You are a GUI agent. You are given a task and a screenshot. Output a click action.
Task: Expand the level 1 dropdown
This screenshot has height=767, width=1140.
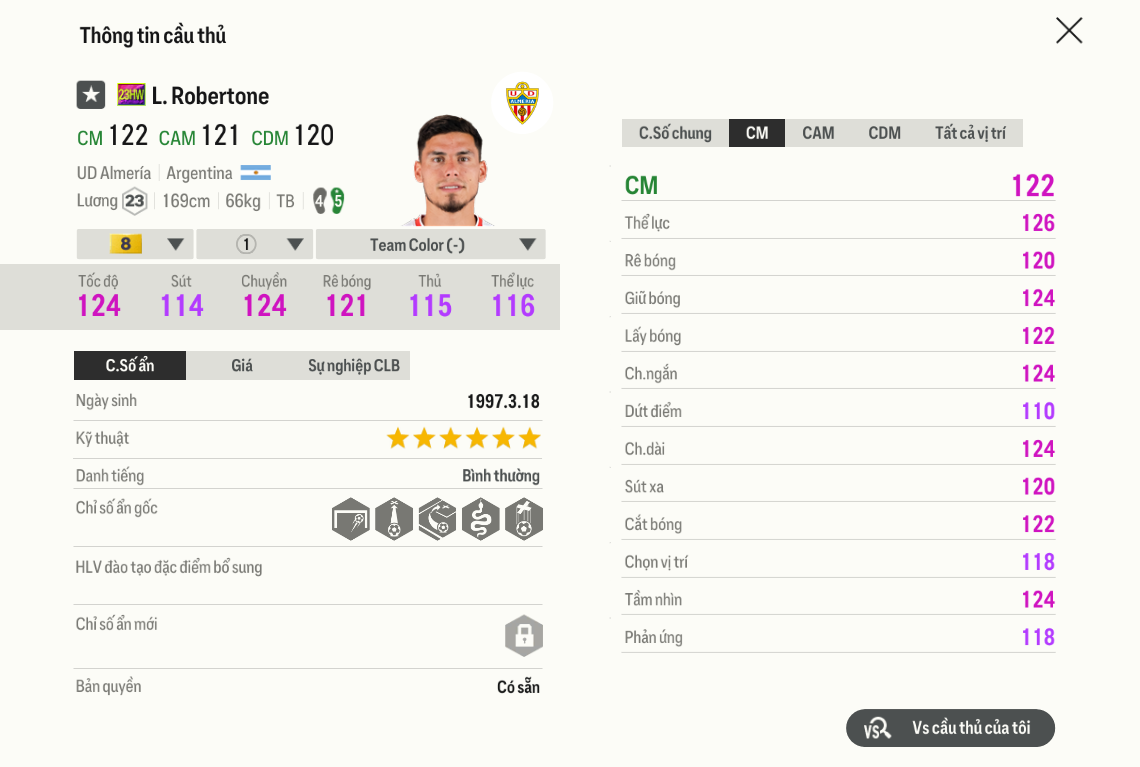coord(255,244)
